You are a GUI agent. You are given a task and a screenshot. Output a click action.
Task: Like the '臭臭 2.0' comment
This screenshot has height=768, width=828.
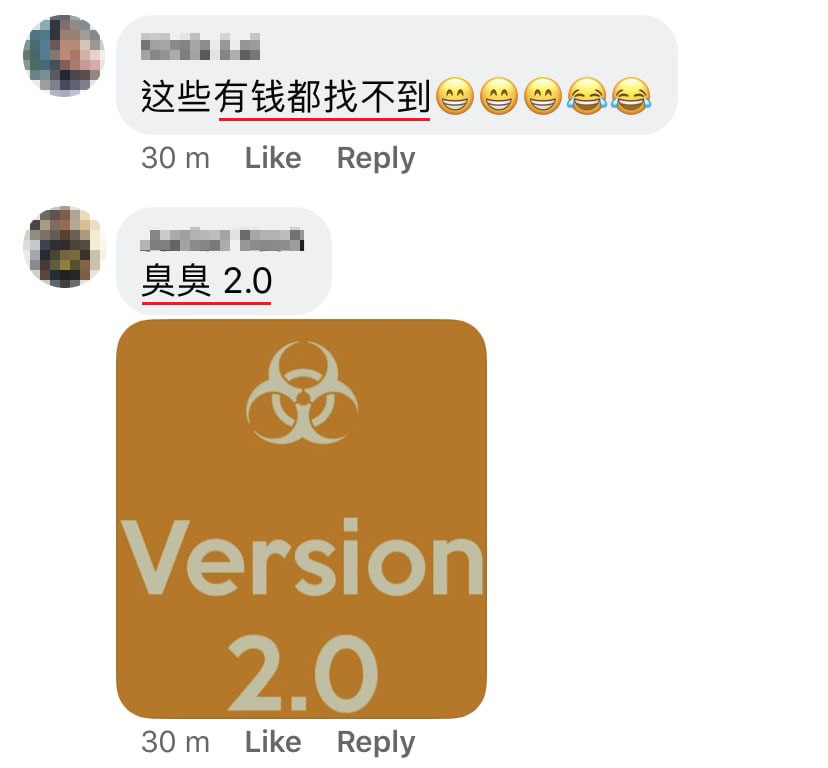click(x=273, y=742)
